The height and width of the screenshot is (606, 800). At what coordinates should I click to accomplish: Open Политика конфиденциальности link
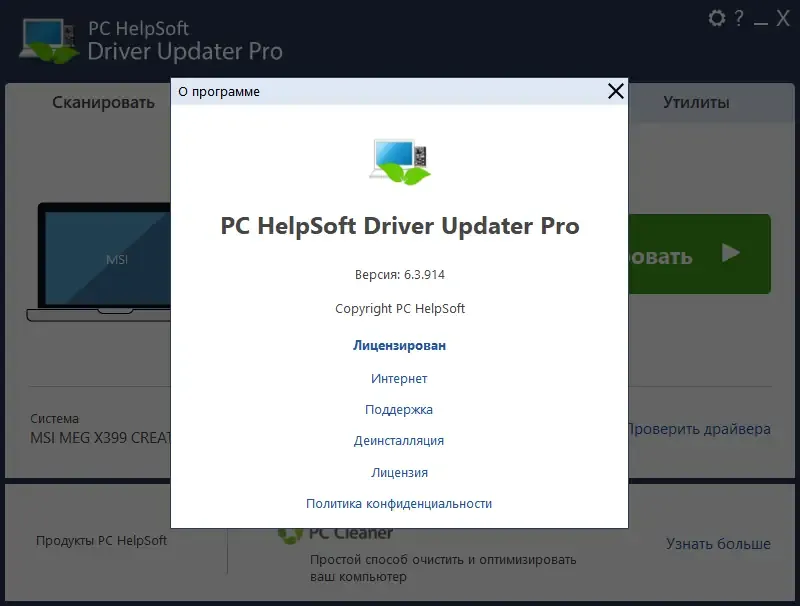pyautogui.click(x=399, y=503)
